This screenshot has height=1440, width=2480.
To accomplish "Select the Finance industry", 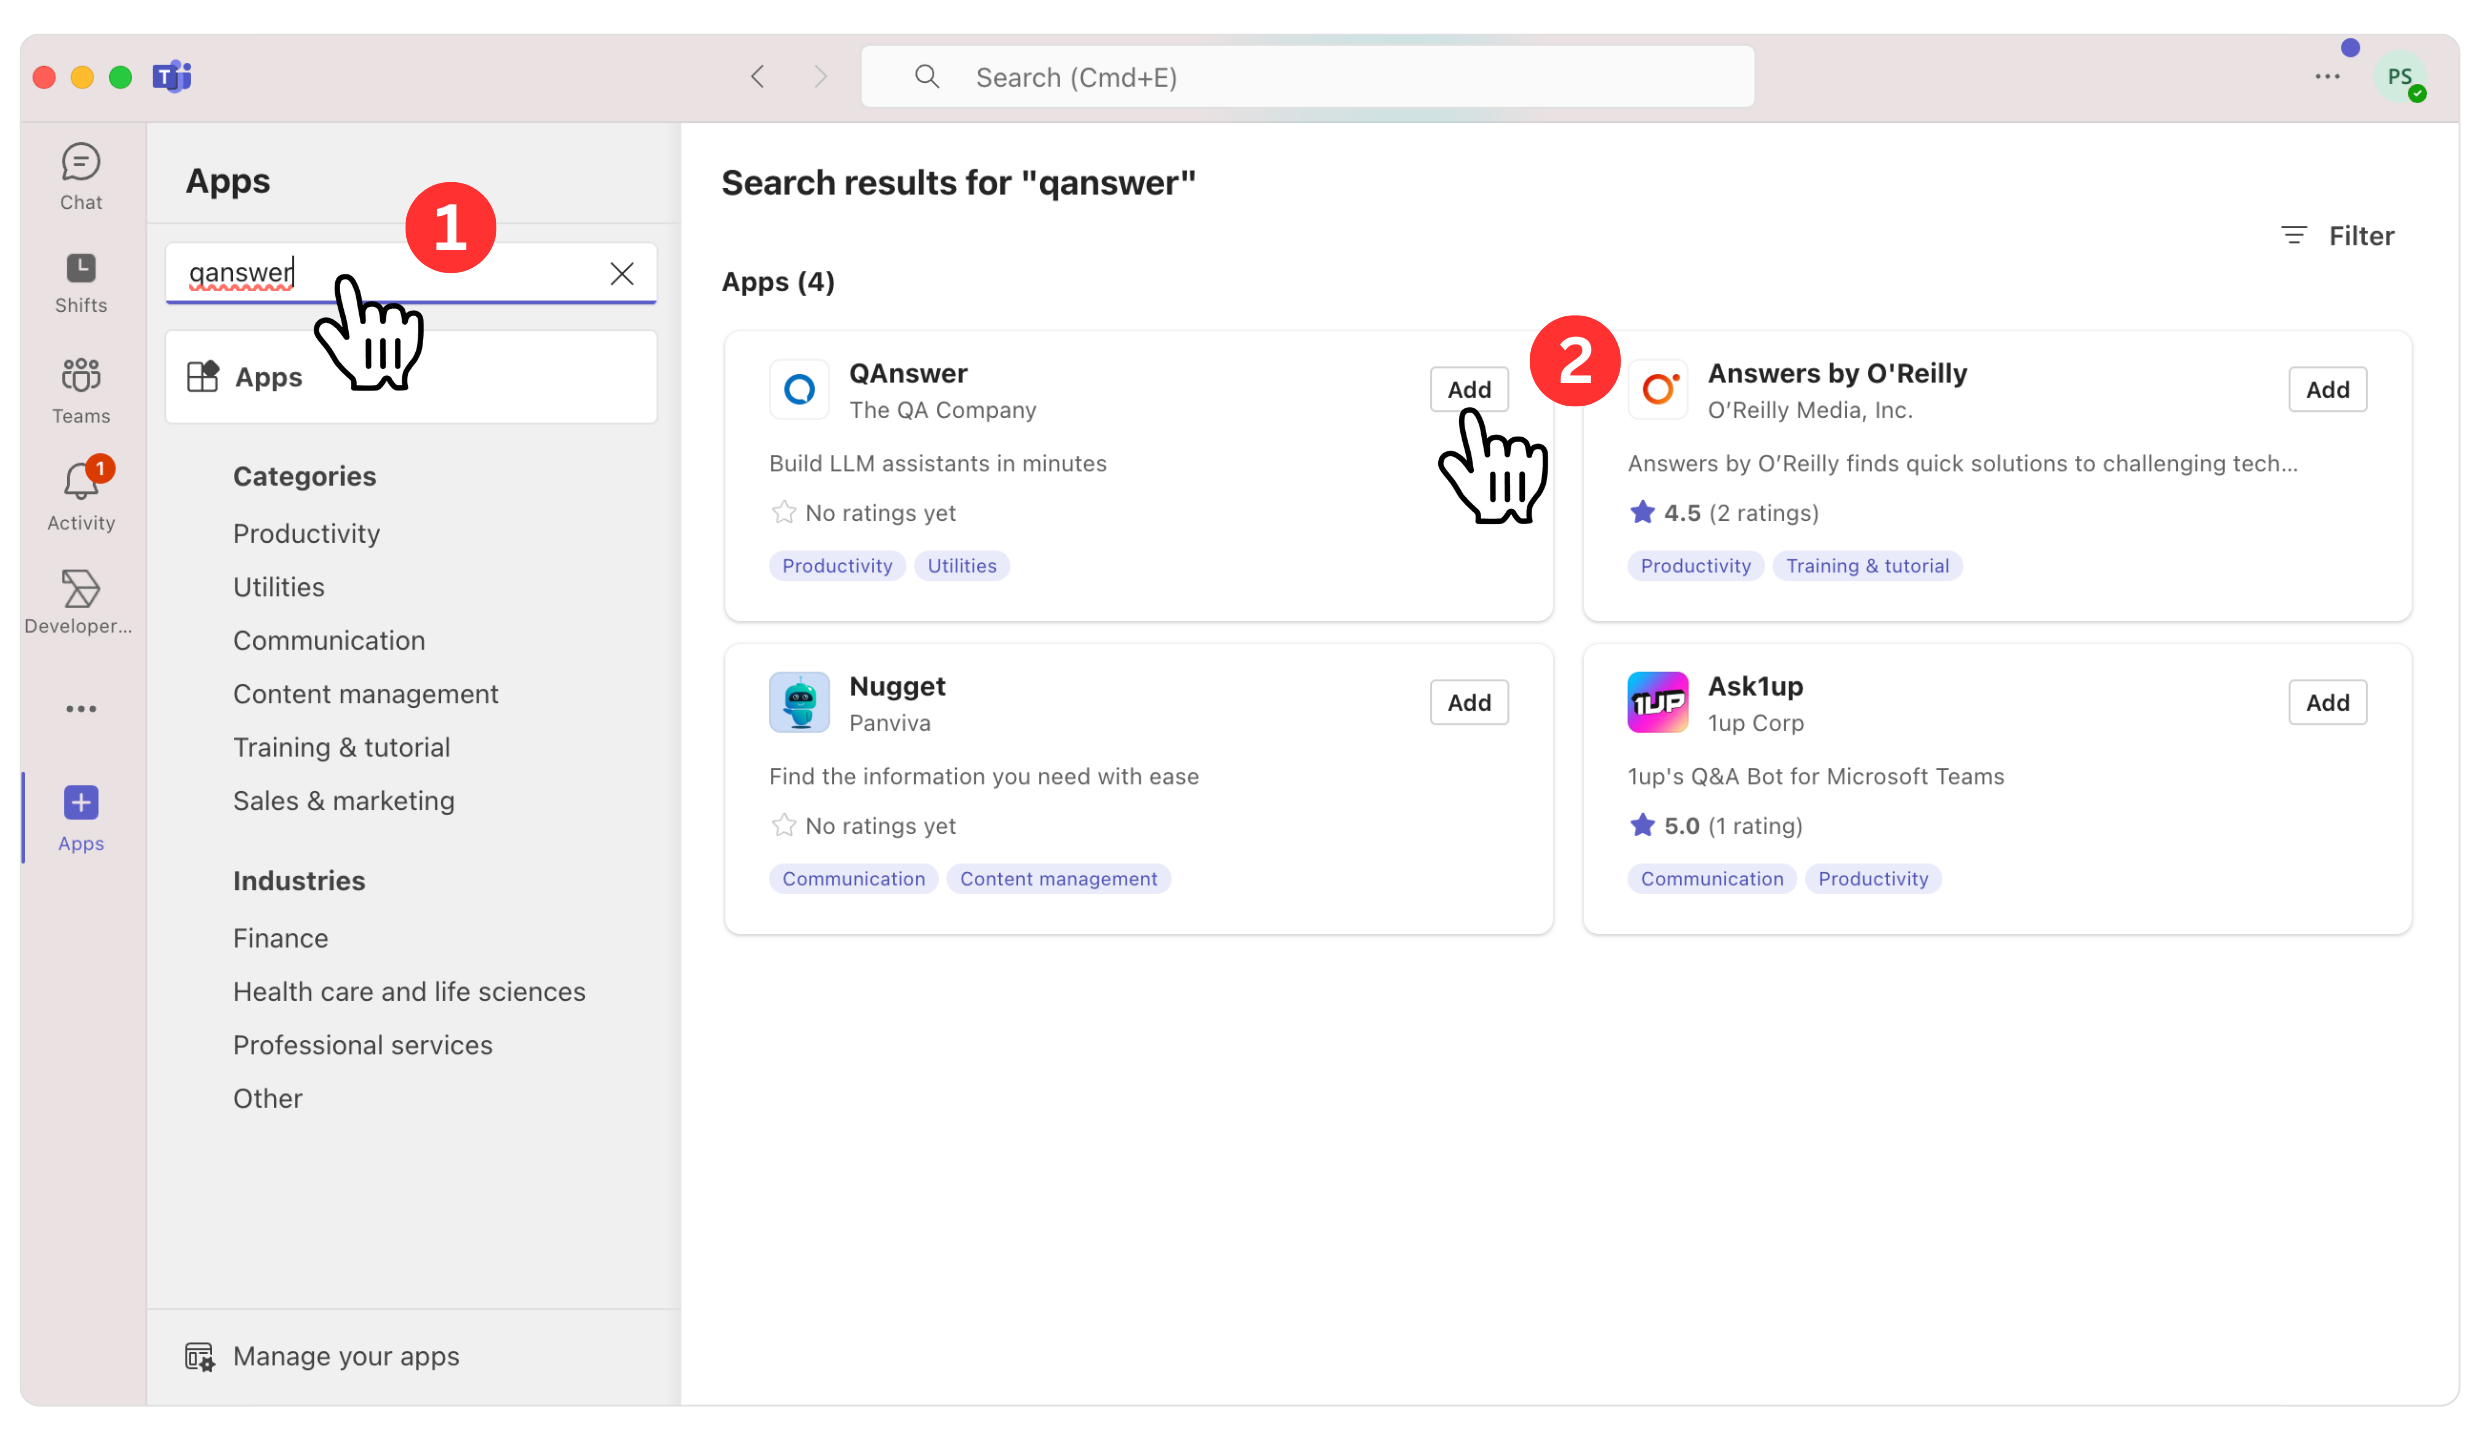I will click(x=280, y=938).
